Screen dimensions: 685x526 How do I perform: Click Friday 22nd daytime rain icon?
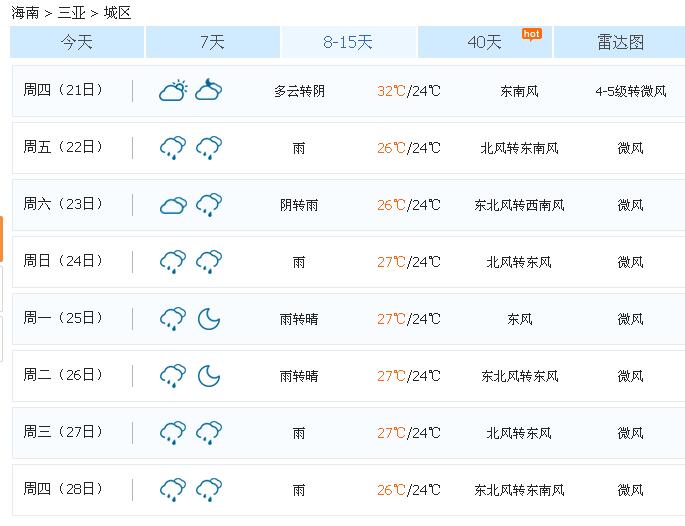coord(173,148)
